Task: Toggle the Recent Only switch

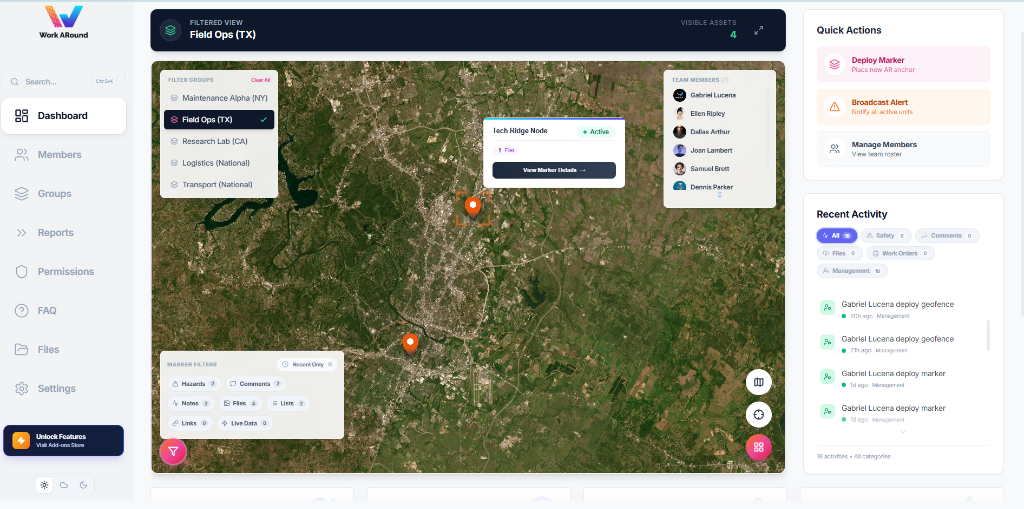Action: pos(307,364)
